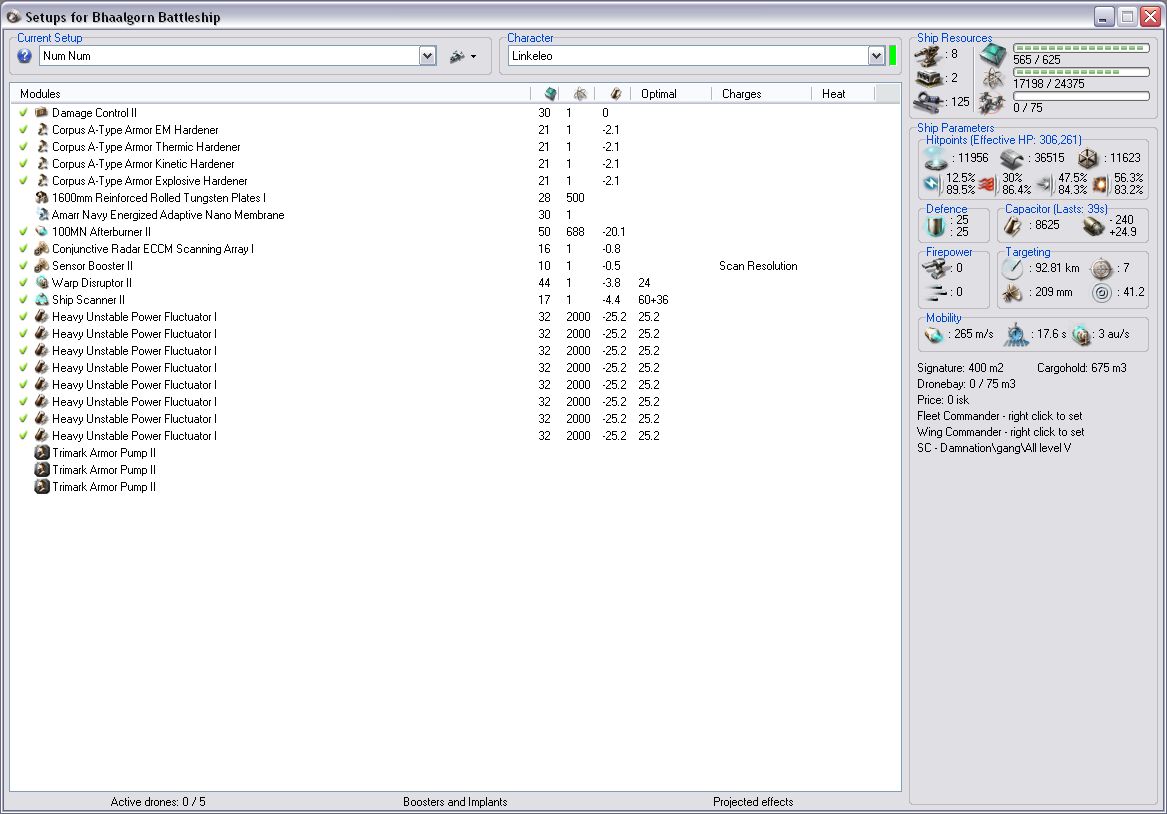
Task: Click the 1600mm Reinforced Rolled Tungsten Plates icon
Action: (42, 198)
